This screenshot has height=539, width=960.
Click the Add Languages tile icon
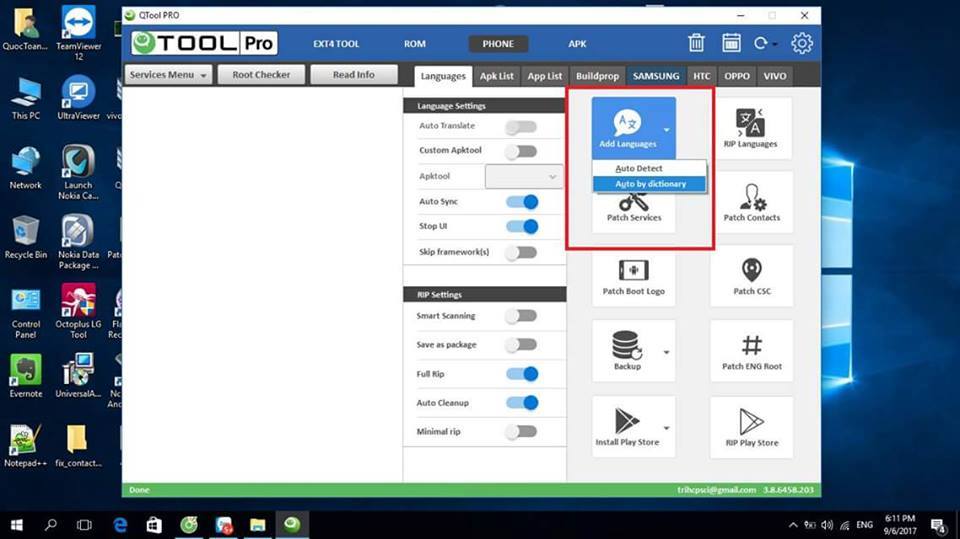628,122
